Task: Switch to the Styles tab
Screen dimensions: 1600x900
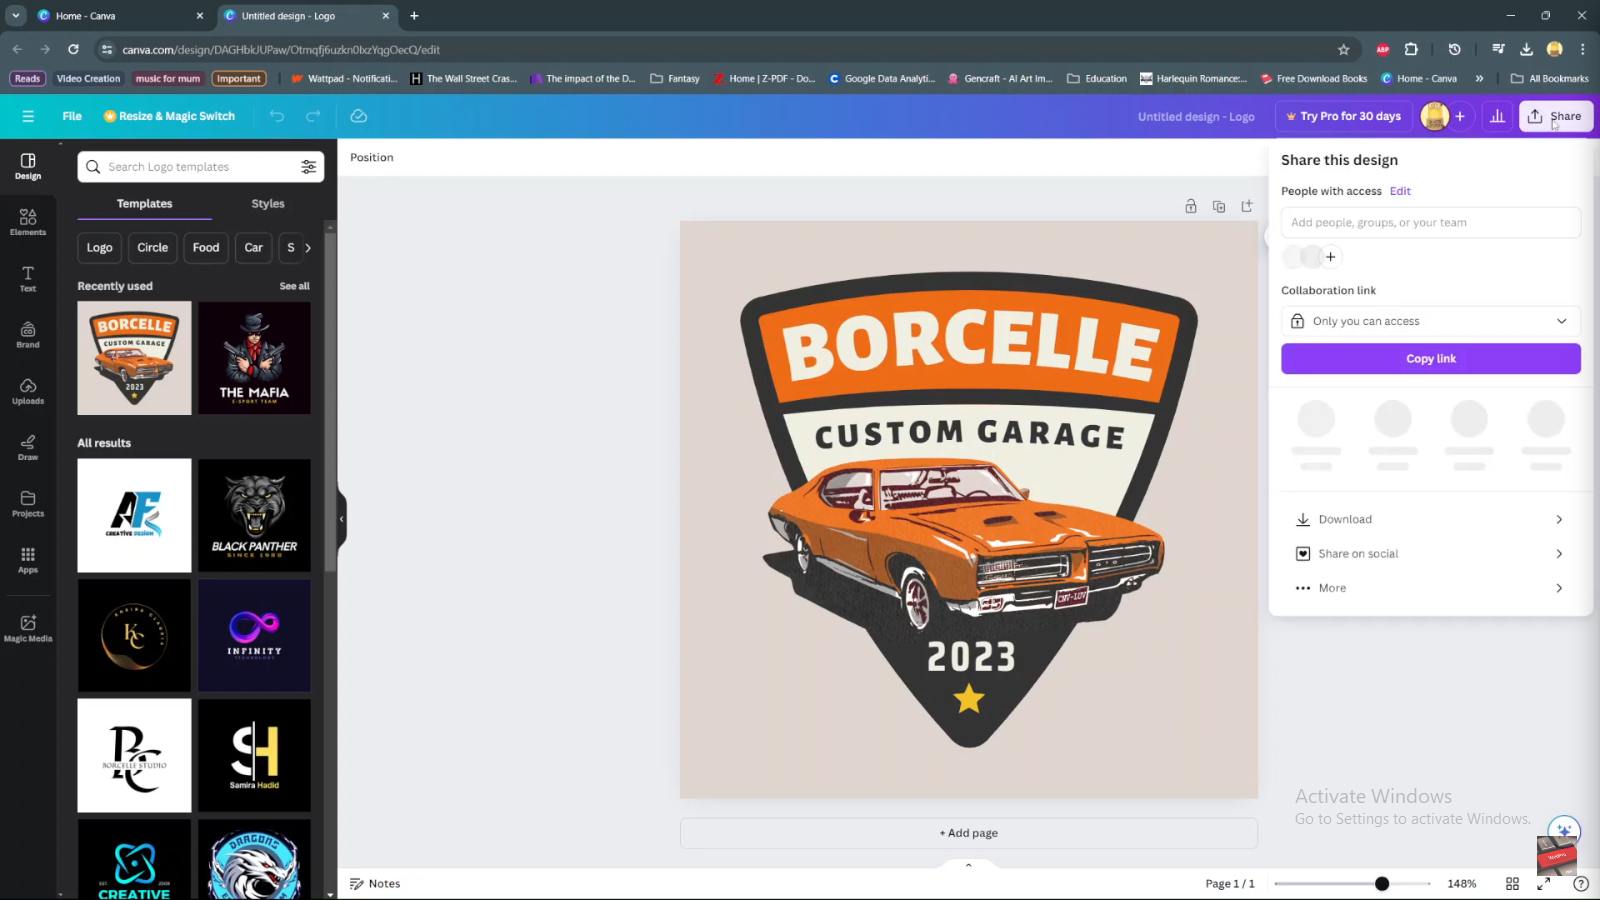Action: point(268,204)
